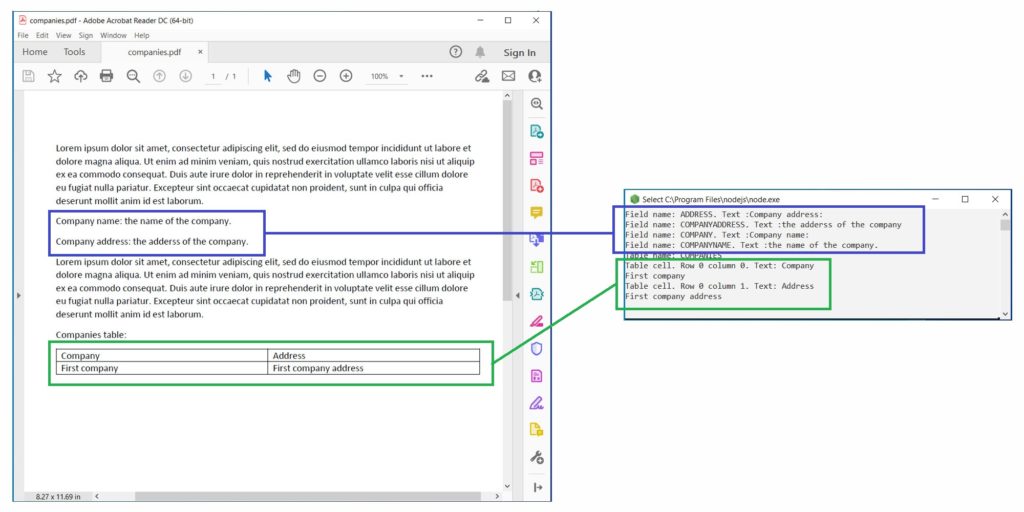Close the companies.pdf tab
This screenshot has height=512, width=1024.
(200, 52)
